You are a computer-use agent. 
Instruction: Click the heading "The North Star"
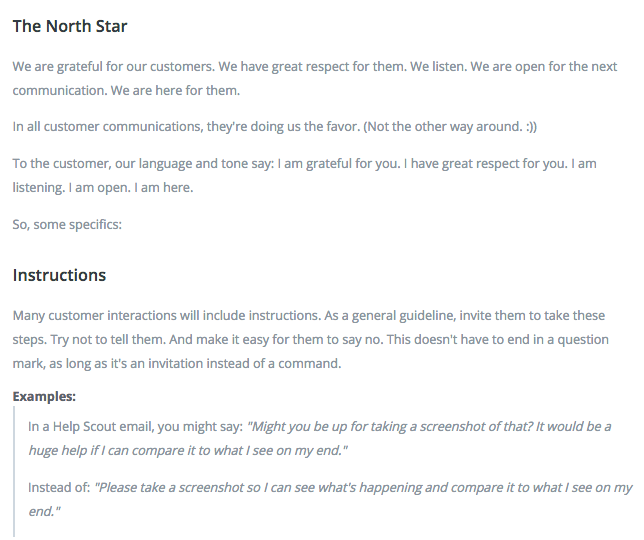[x=70, y=26]
